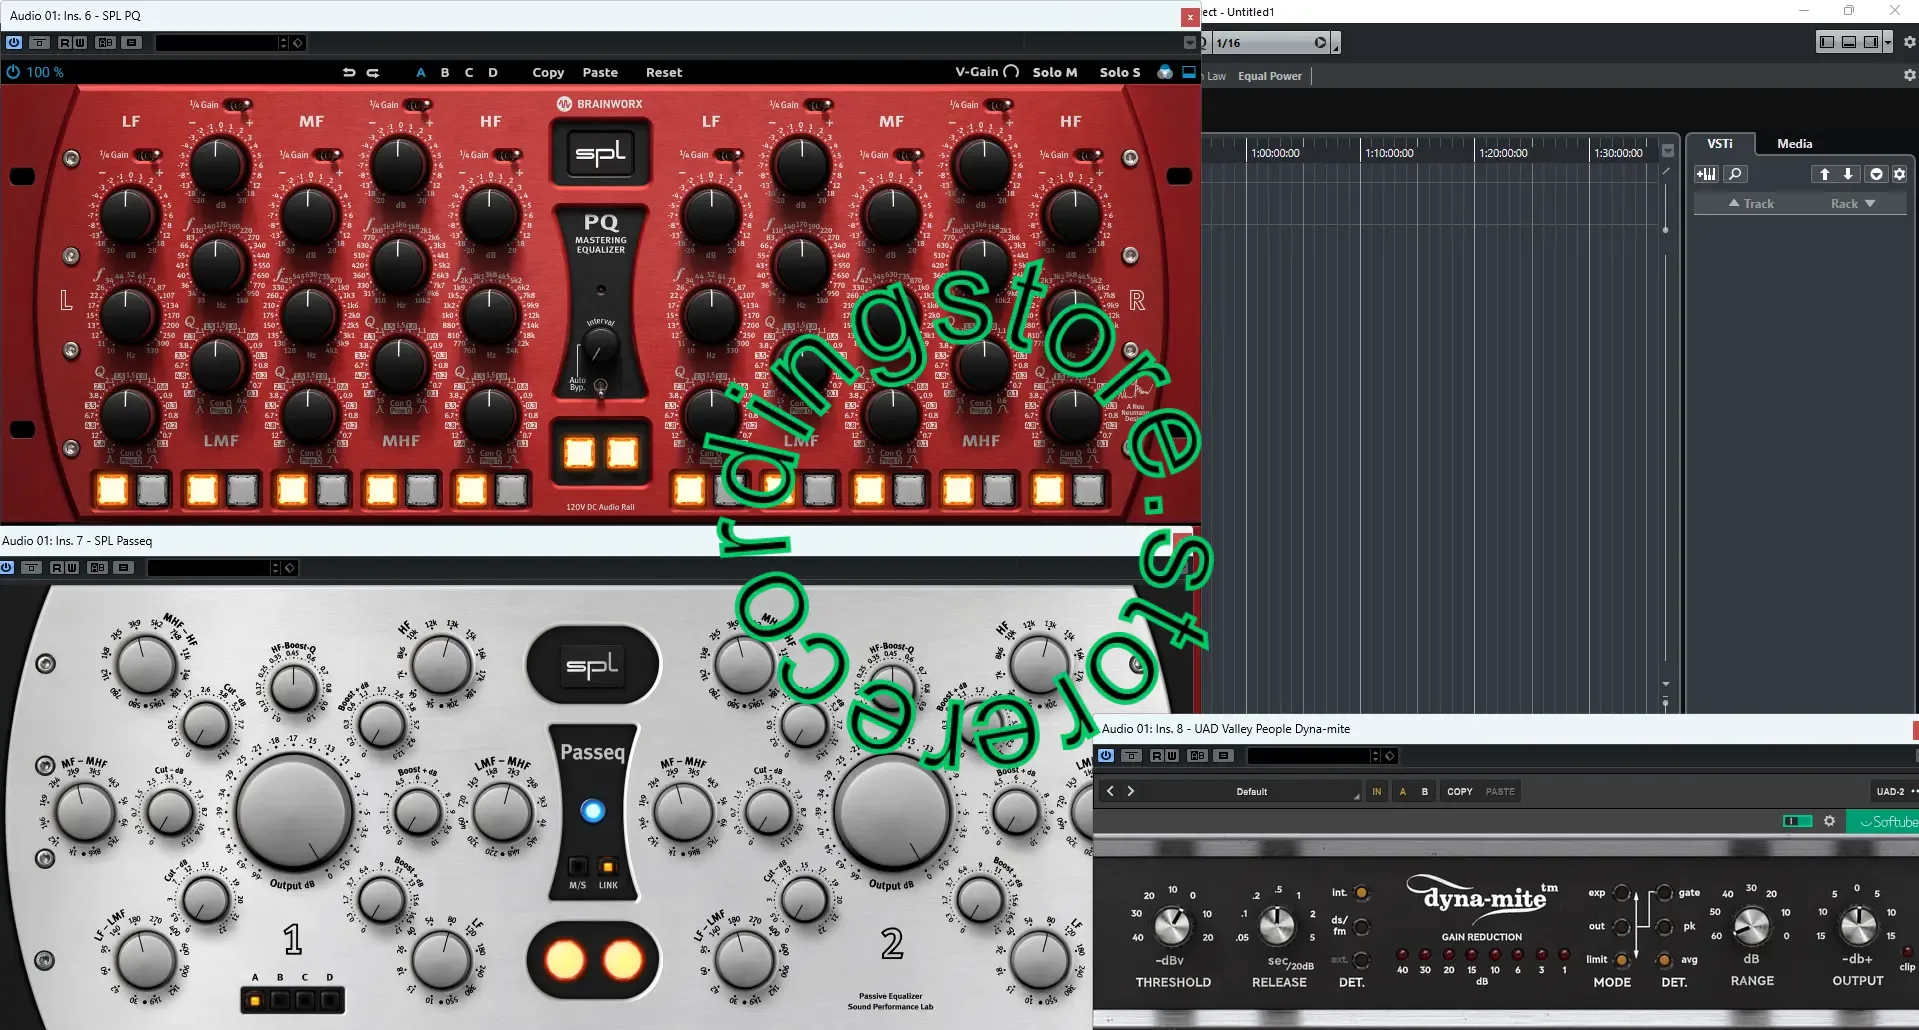Select ds/fm detector on Dyna-mite
The width and height of the screenshot is (1919, 1030).
[1361, 927]
